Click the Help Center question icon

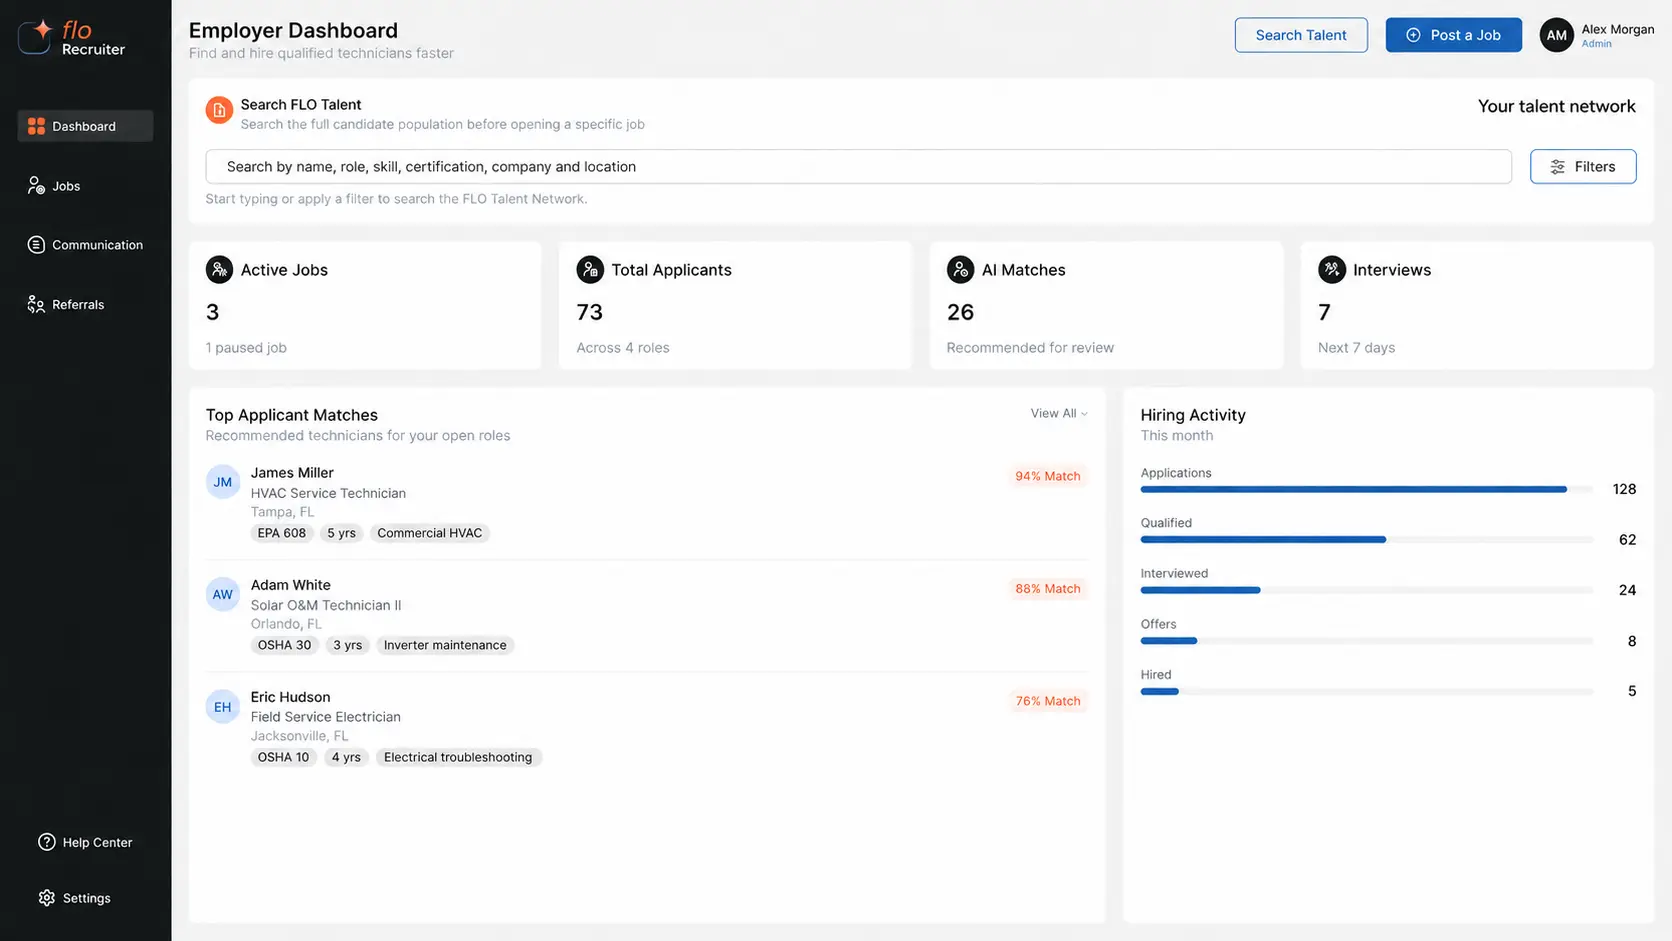click(x=47, y=842)
